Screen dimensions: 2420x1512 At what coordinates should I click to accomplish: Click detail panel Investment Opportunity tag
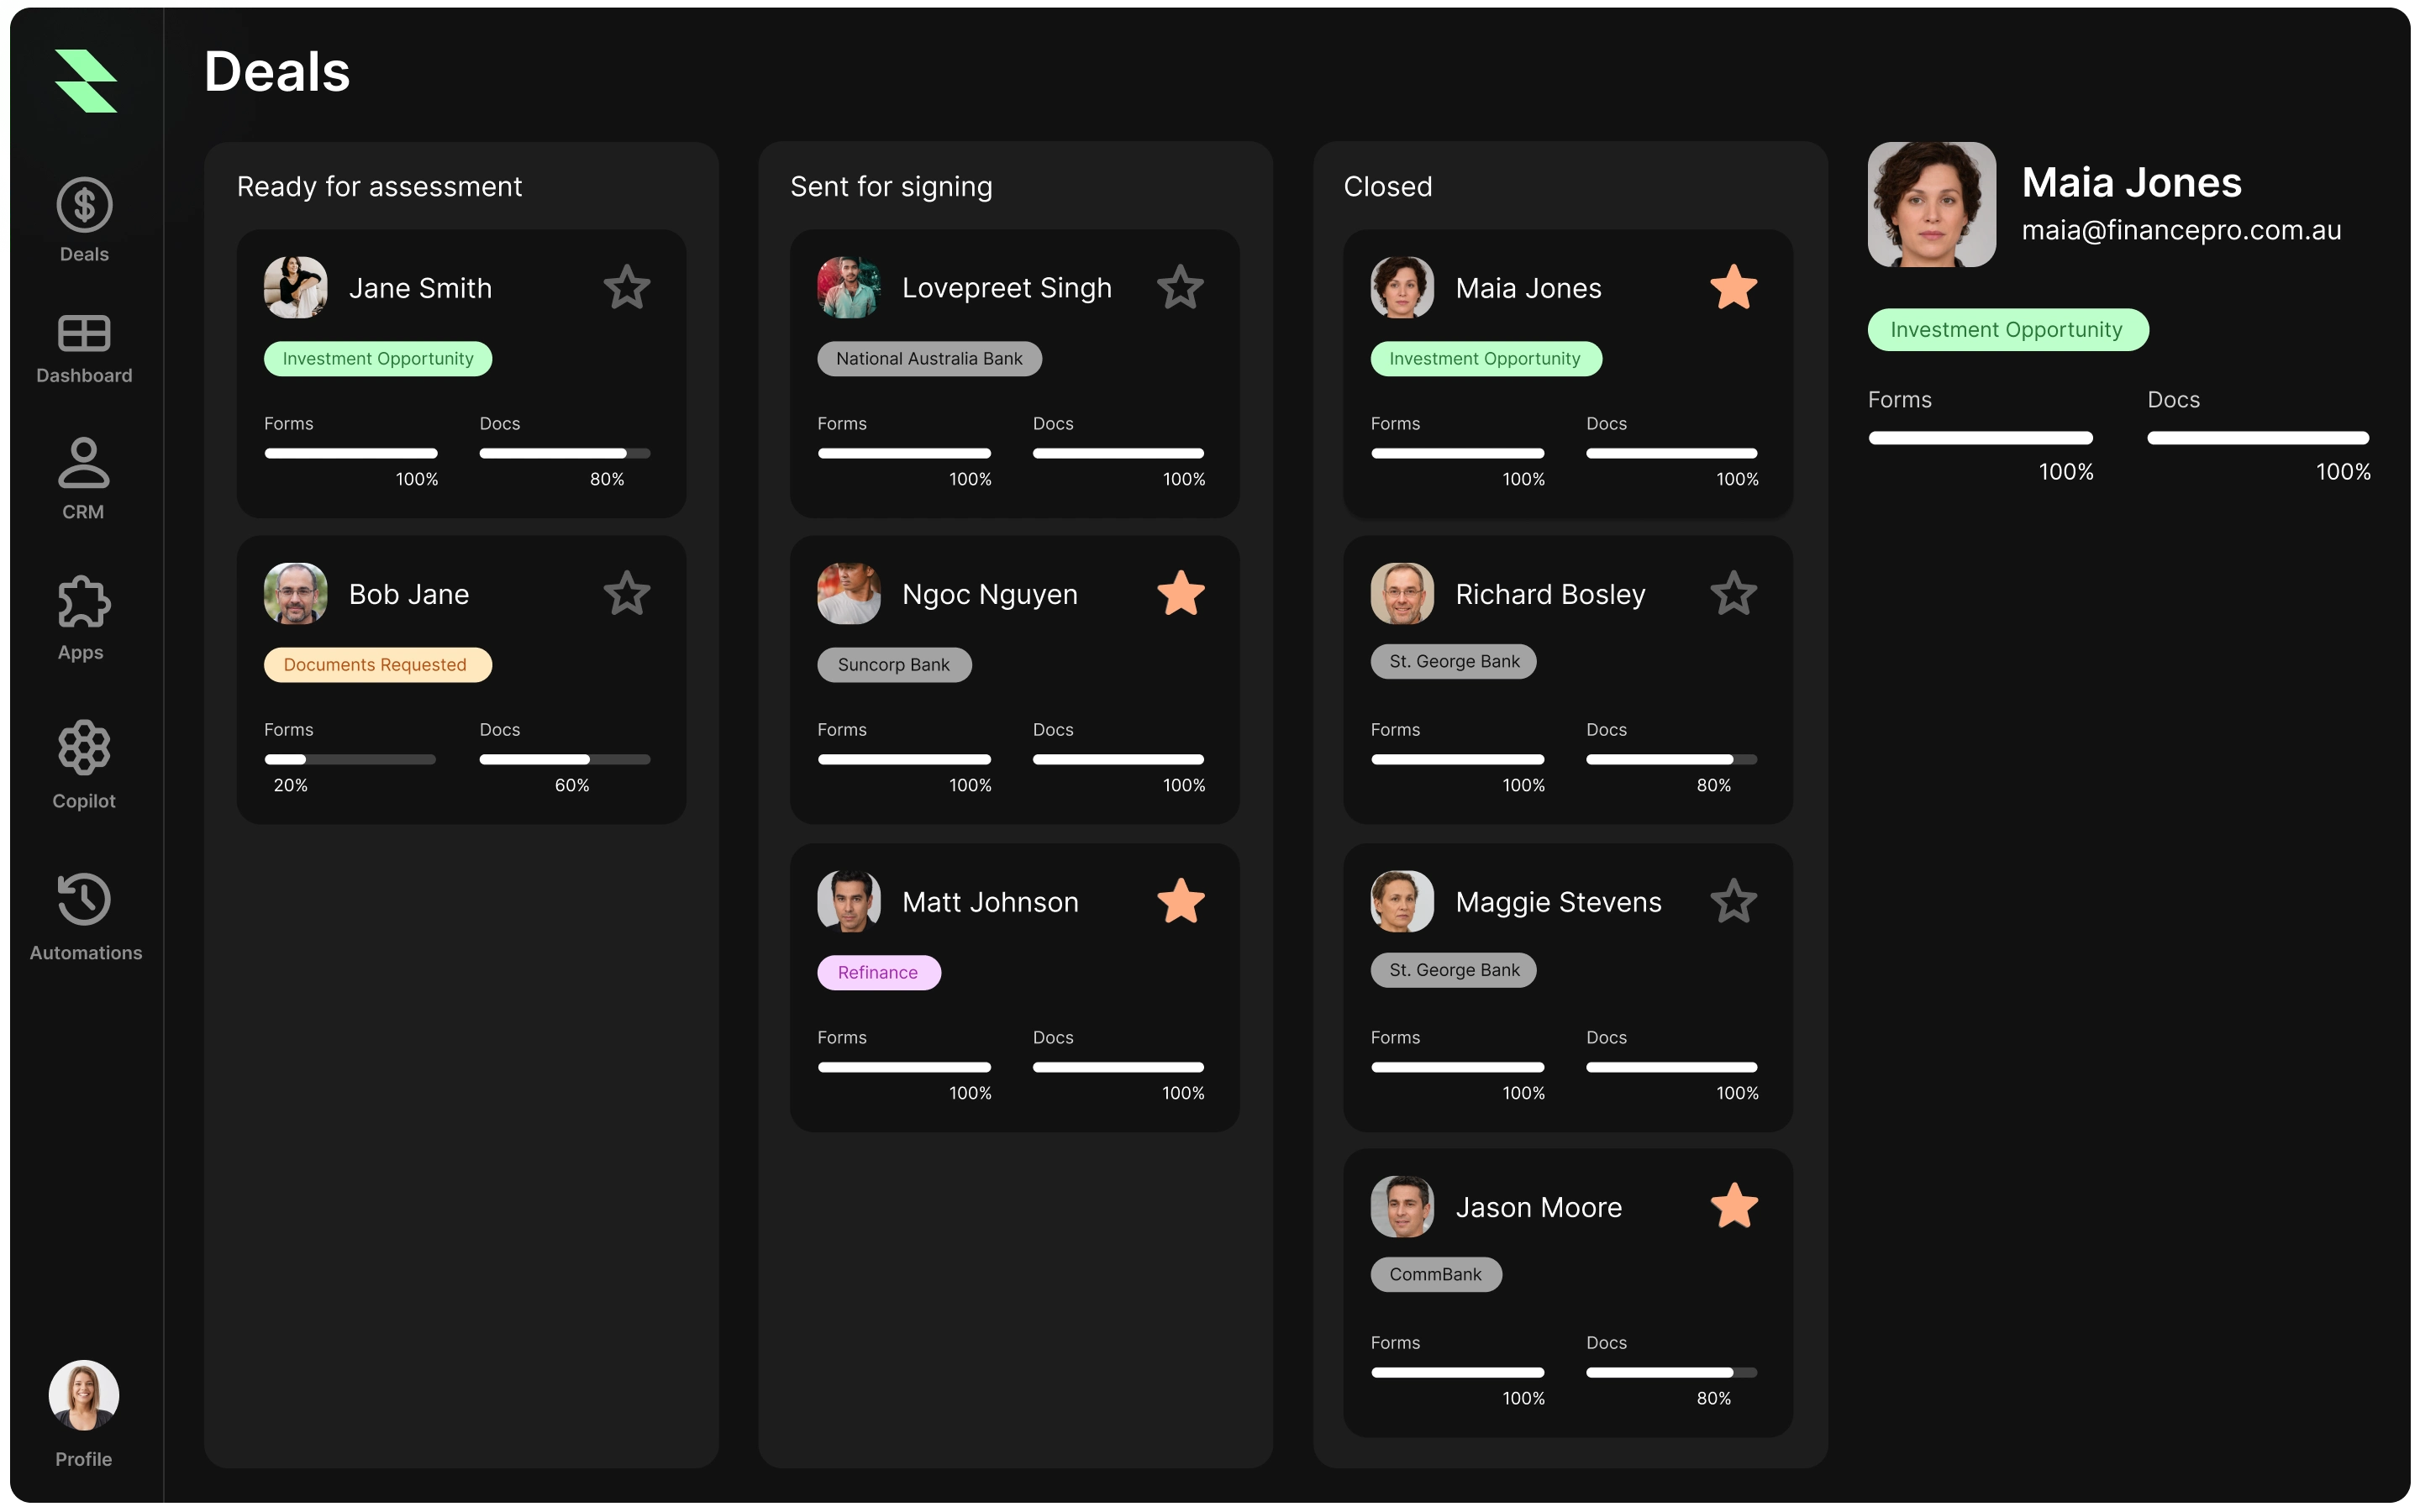coord(2007,330)
